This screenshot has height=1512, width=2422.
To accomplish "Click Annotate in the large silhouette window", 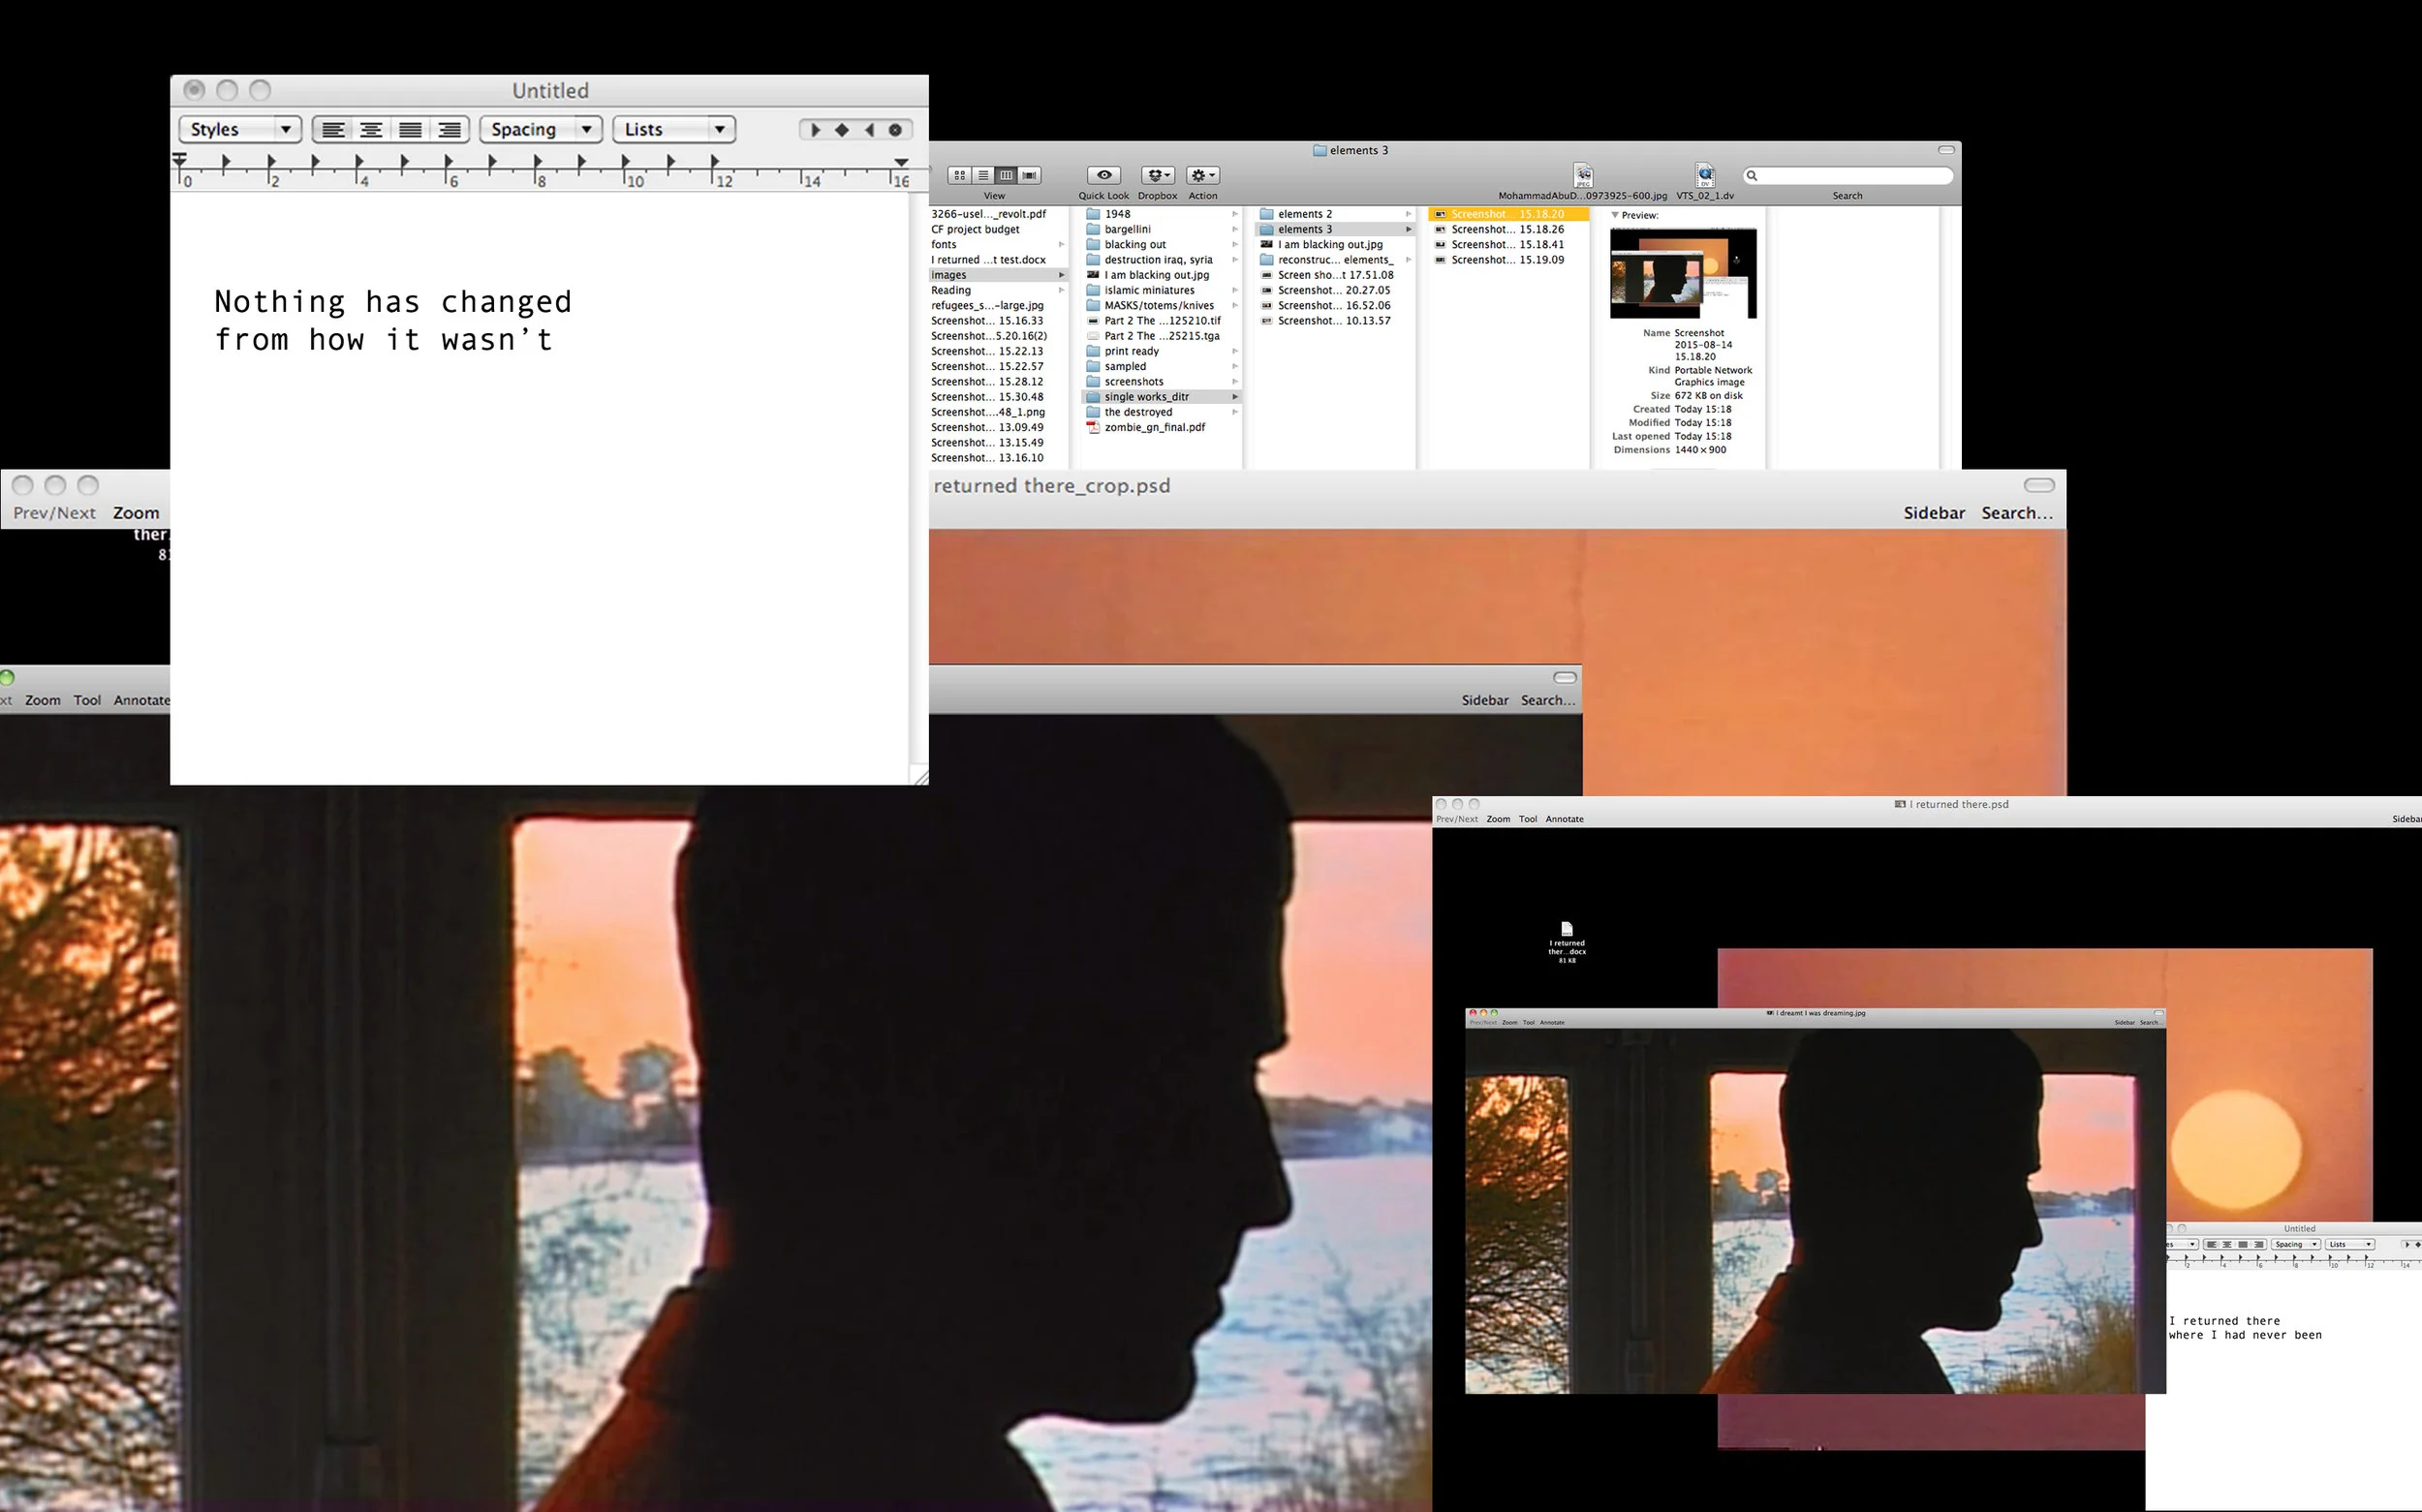I will [x=141, y=700].
